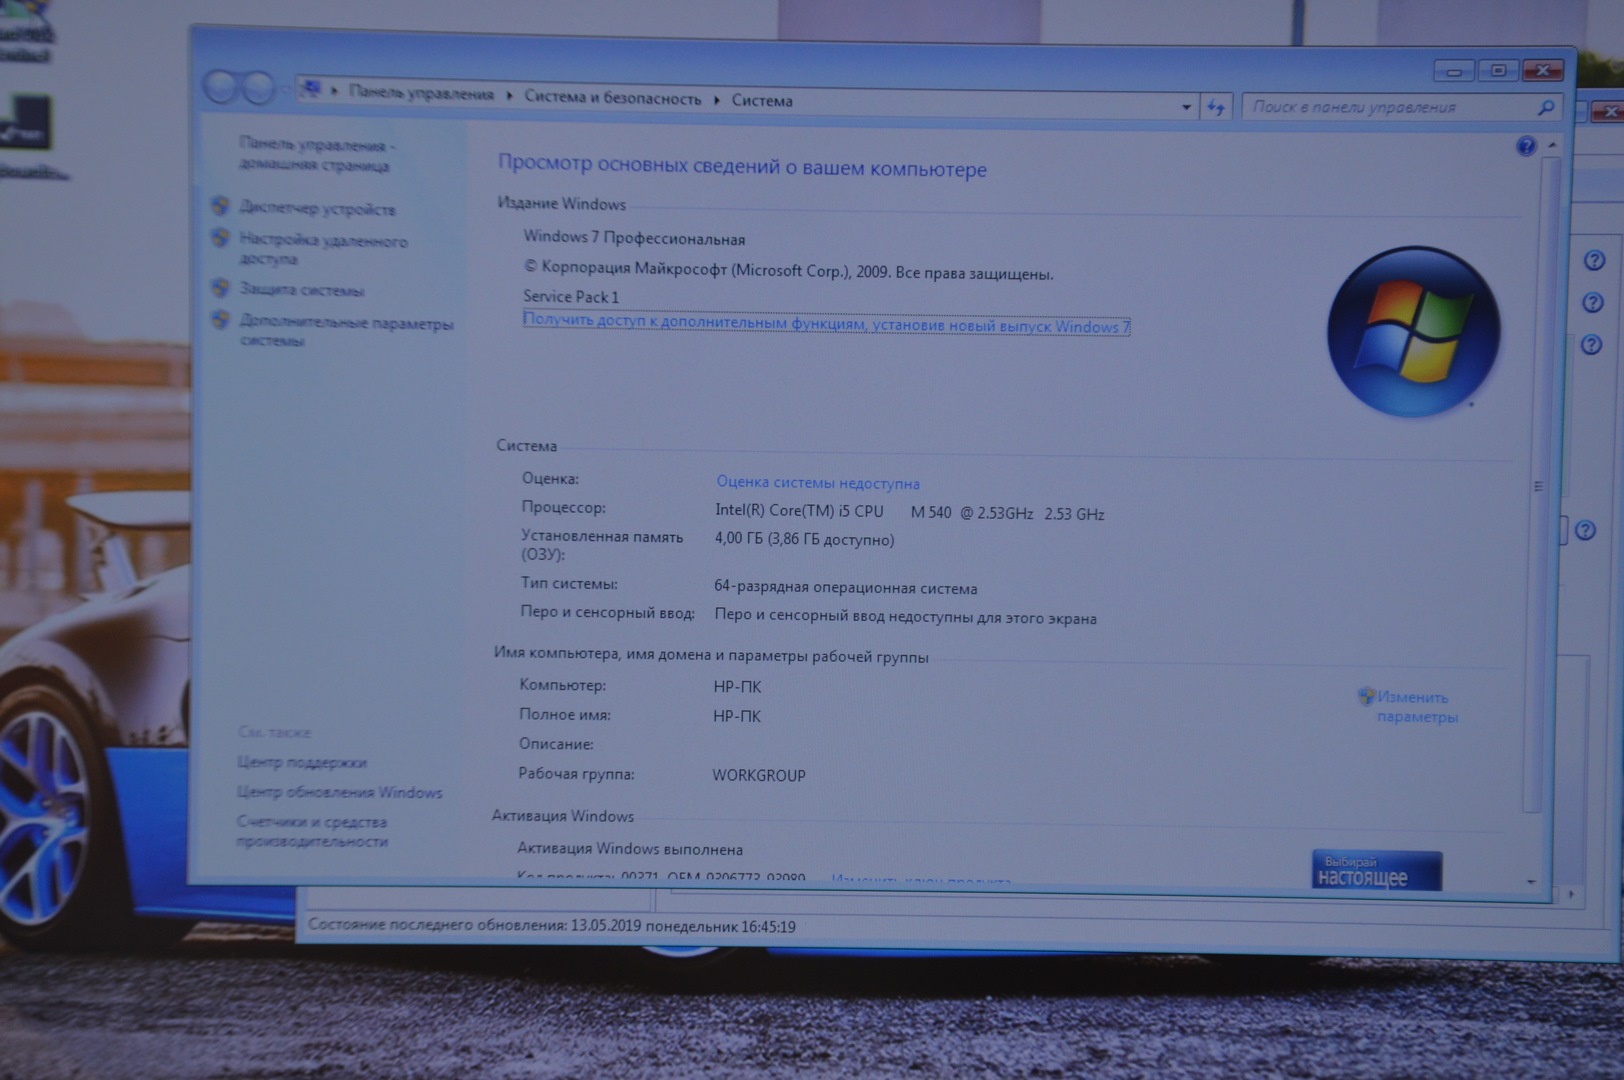Open 'Дополнительные параметры системы' link

(346, 331)
